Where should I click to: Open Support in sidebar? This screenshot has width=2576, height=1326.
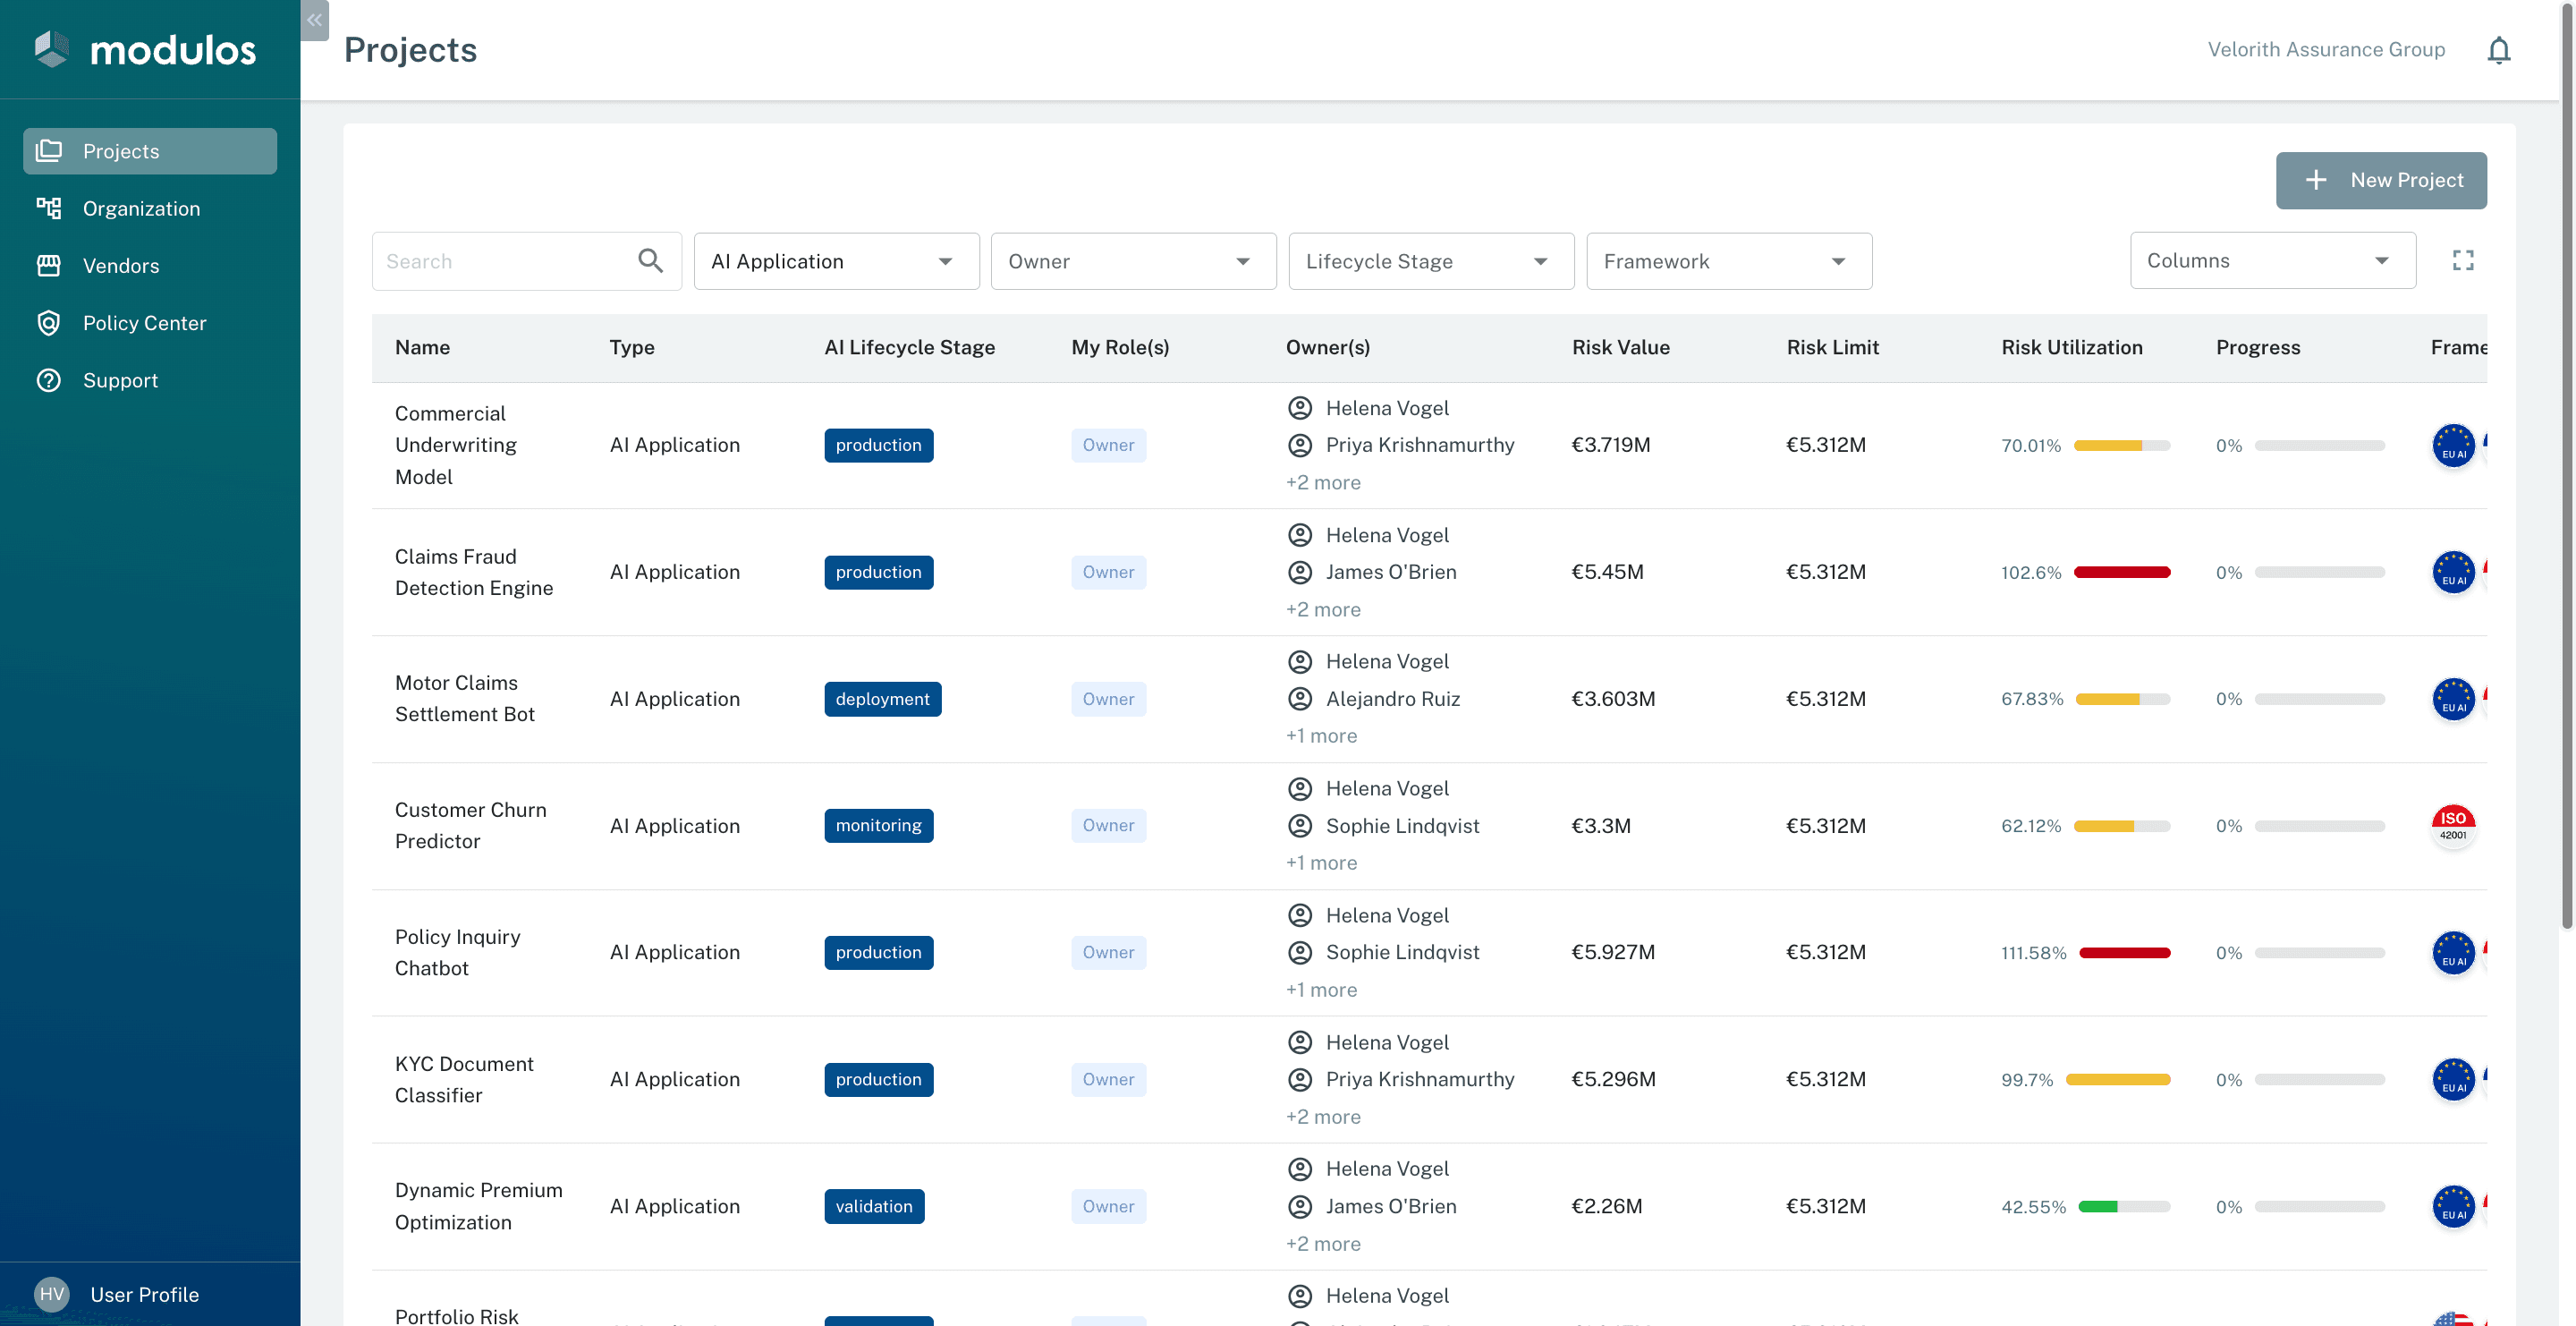point(150,380)
